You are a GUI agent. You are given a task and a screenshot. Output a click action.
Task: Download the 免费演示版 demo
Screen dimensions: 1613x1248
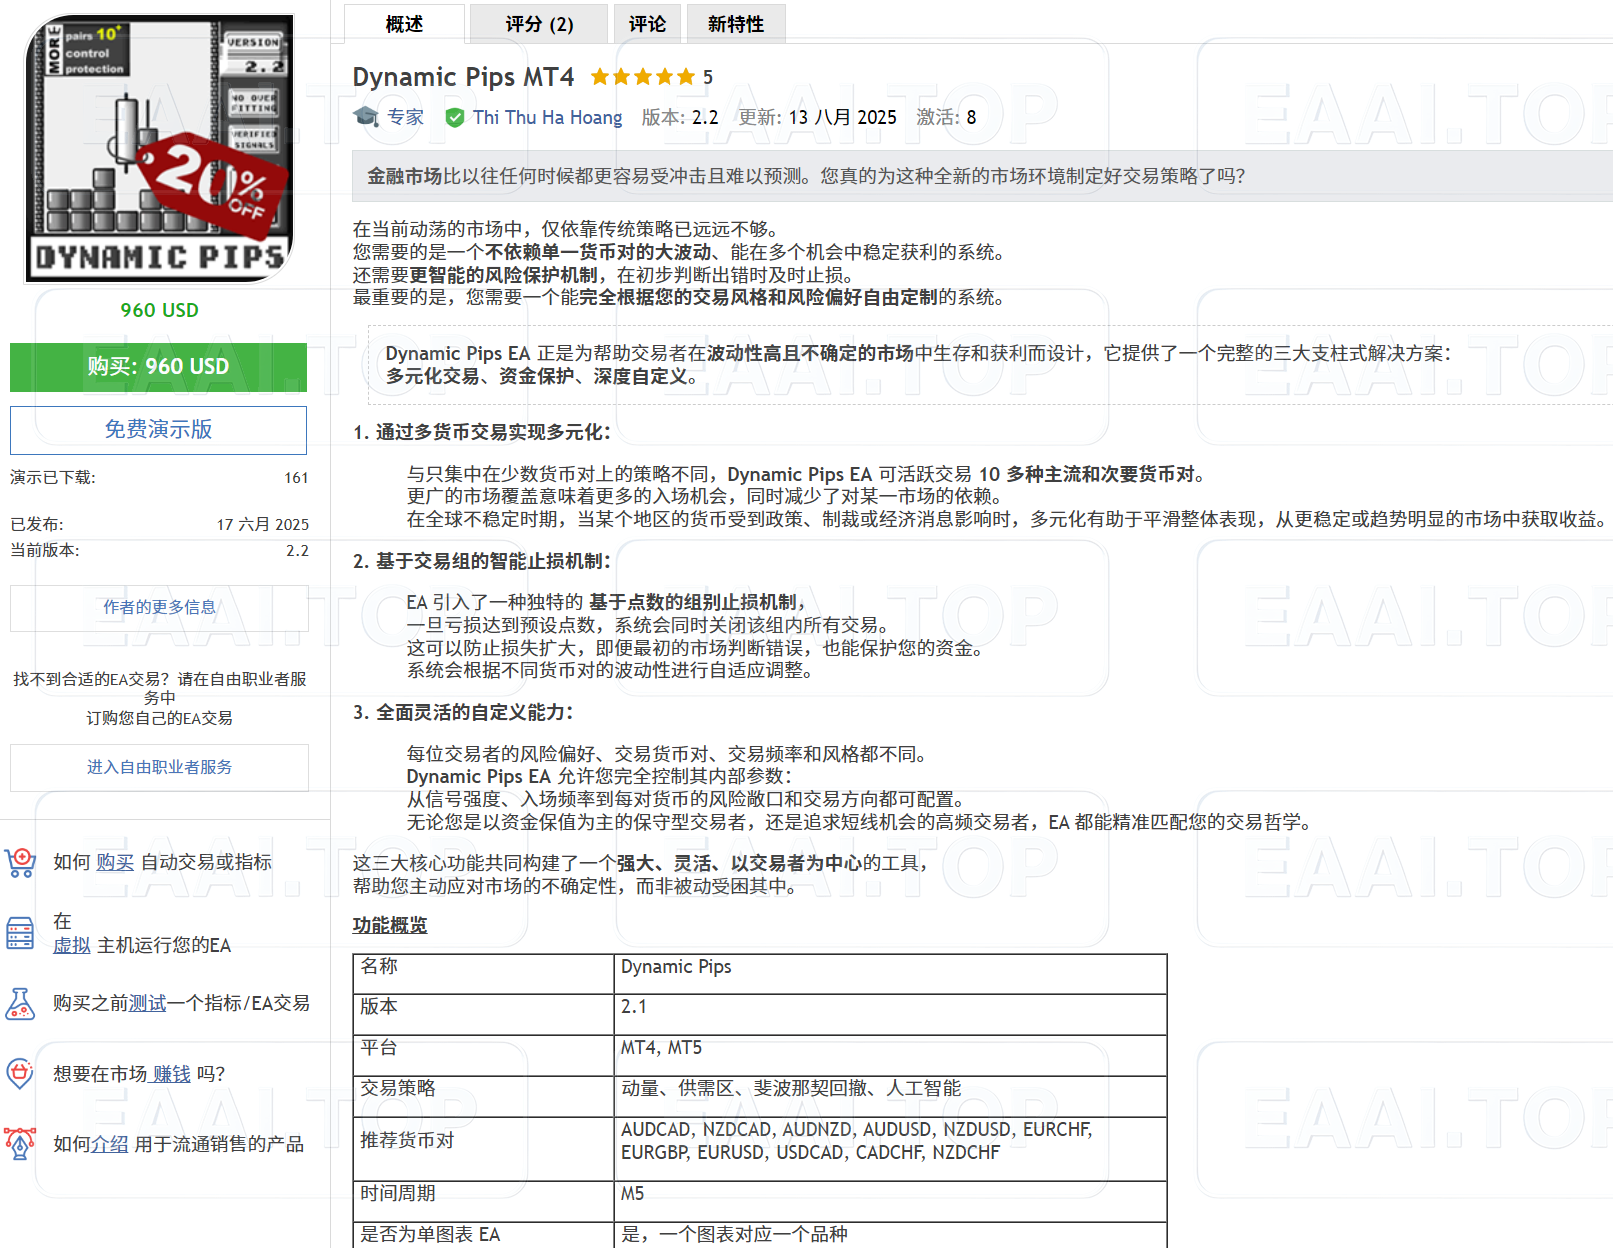(158, 430)
